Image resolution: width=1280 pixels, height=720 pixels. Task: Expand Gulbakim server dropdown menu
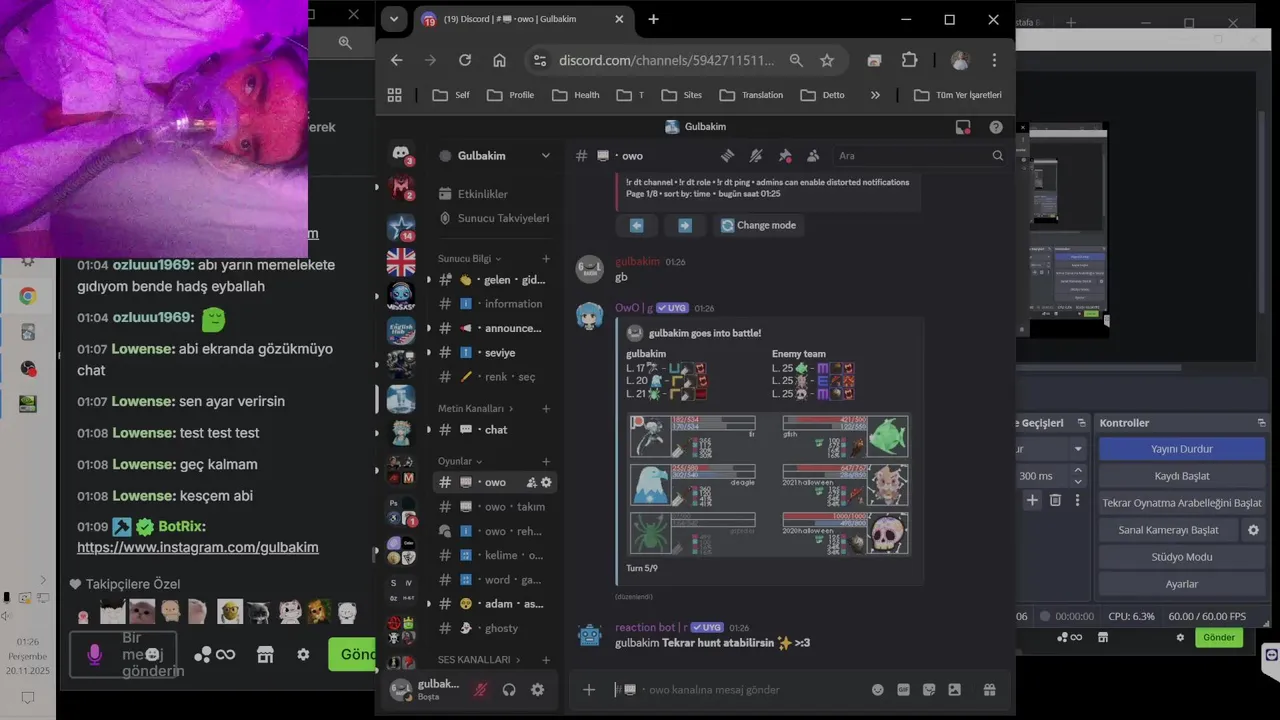[x=545, y=156]
